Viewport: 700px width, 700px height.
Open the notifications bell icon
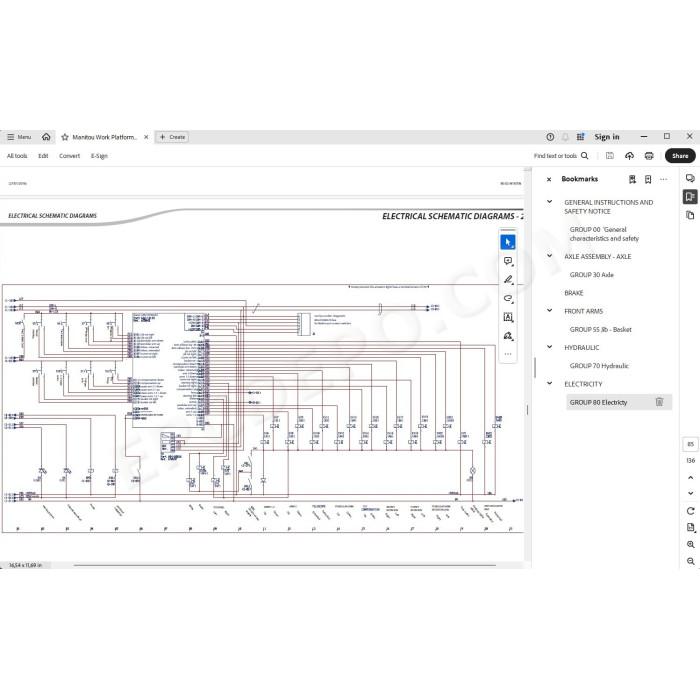[x=565, y=137]
